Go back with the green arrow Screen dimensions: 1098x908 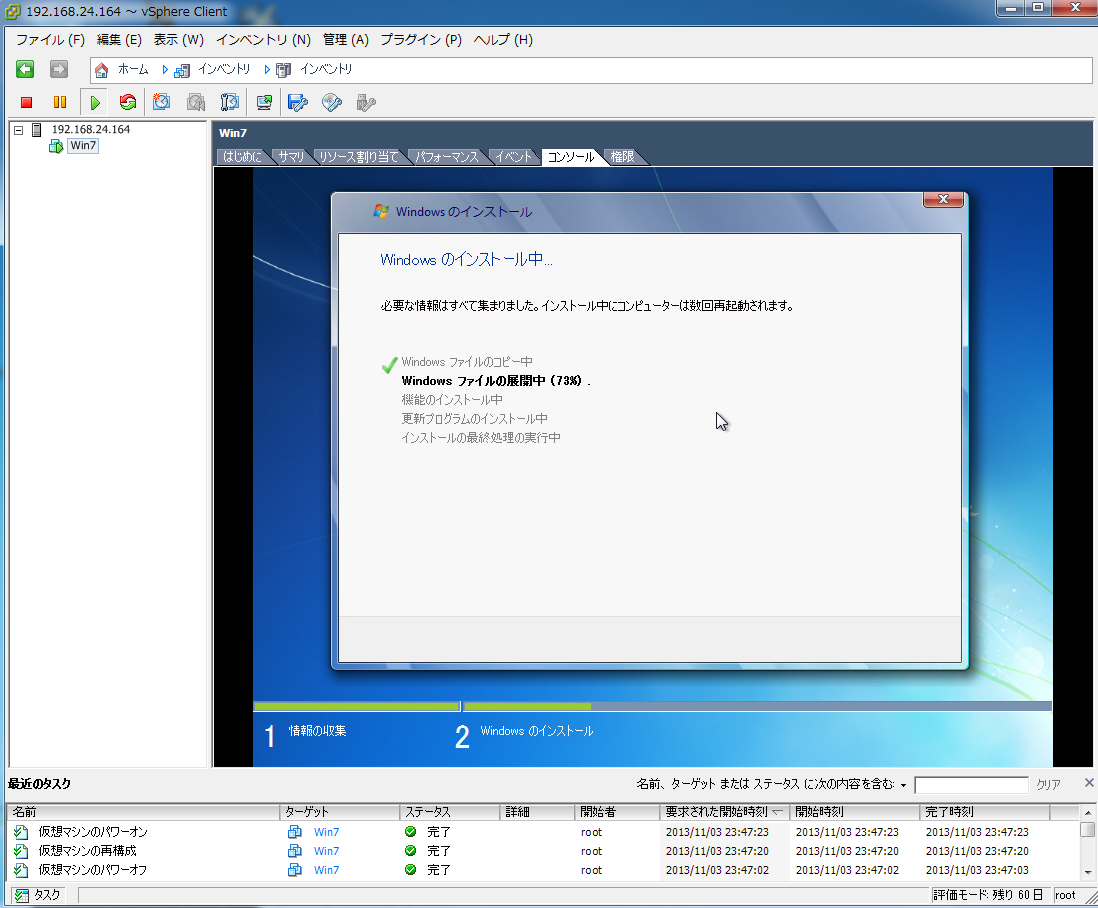tap(25, 69)
